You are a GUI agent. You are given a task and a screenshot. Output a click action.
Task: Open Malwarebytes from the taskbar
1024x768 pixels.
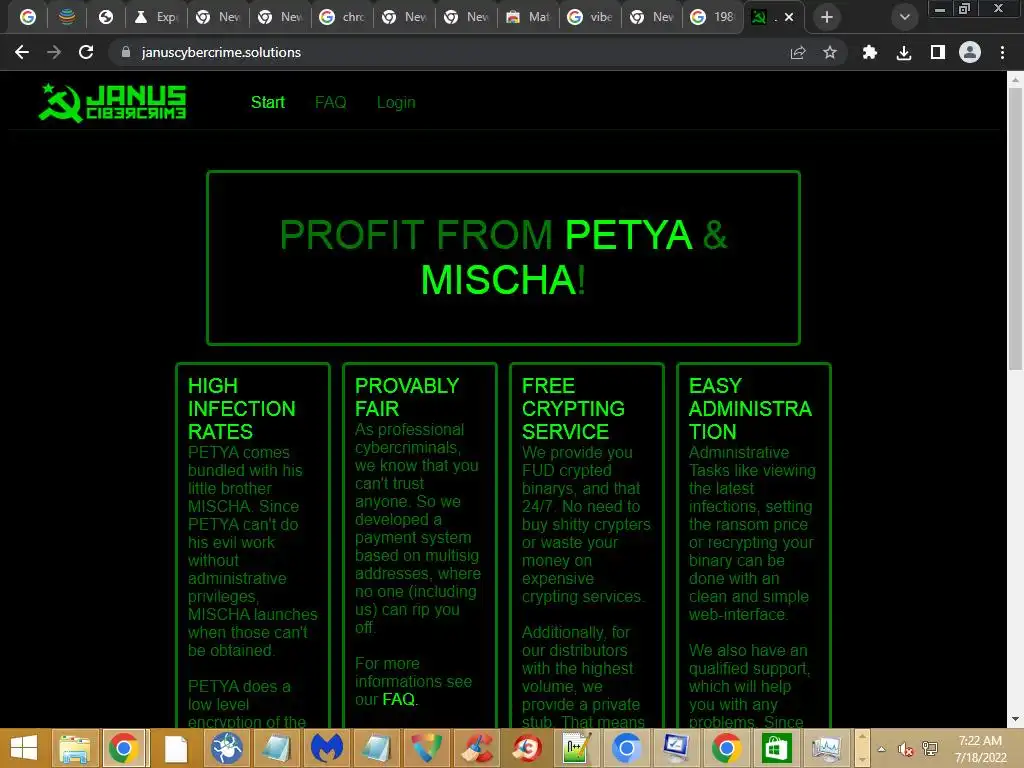tap(327, 748)
